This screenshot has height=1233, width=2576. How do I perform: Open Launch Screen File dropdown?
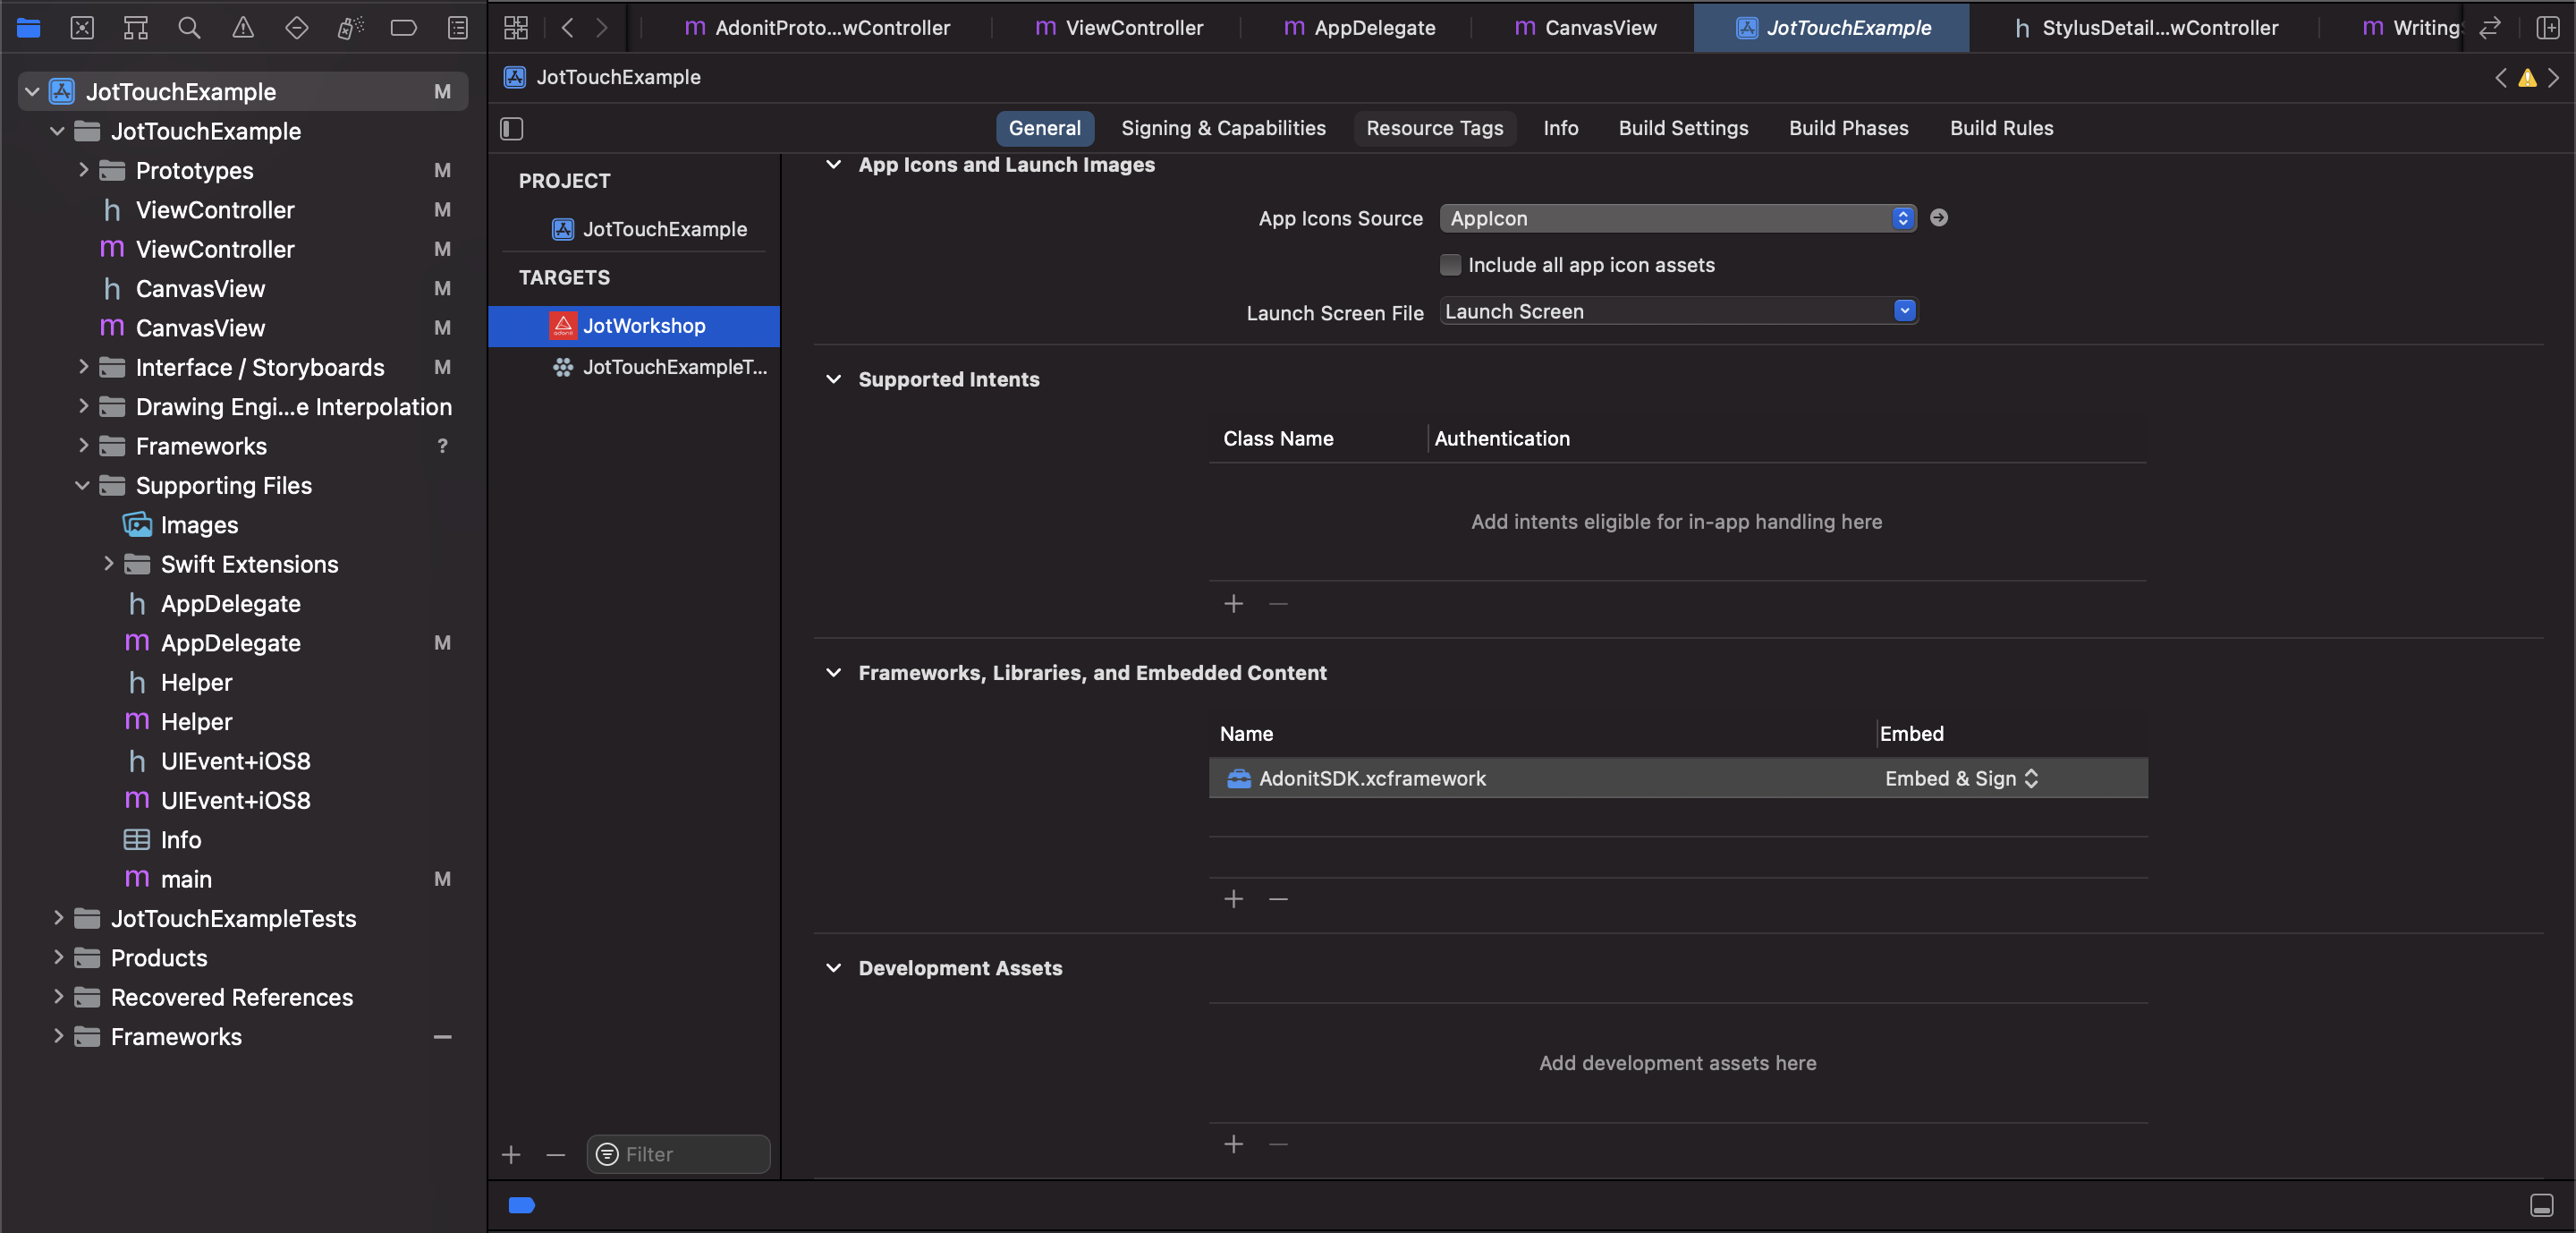[x=1677, y=311]
